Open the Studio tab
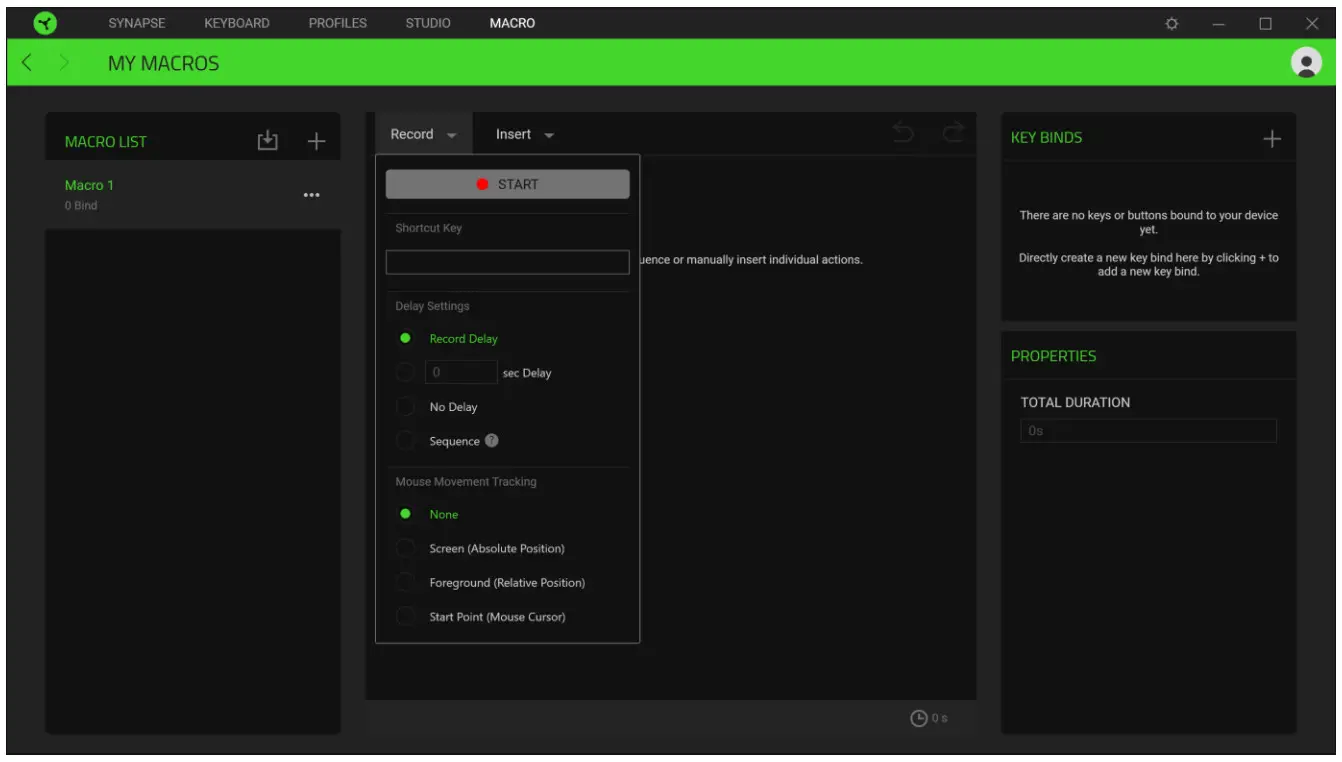The width and height of the screenshot is (1342, 762). tap(427, 23)
